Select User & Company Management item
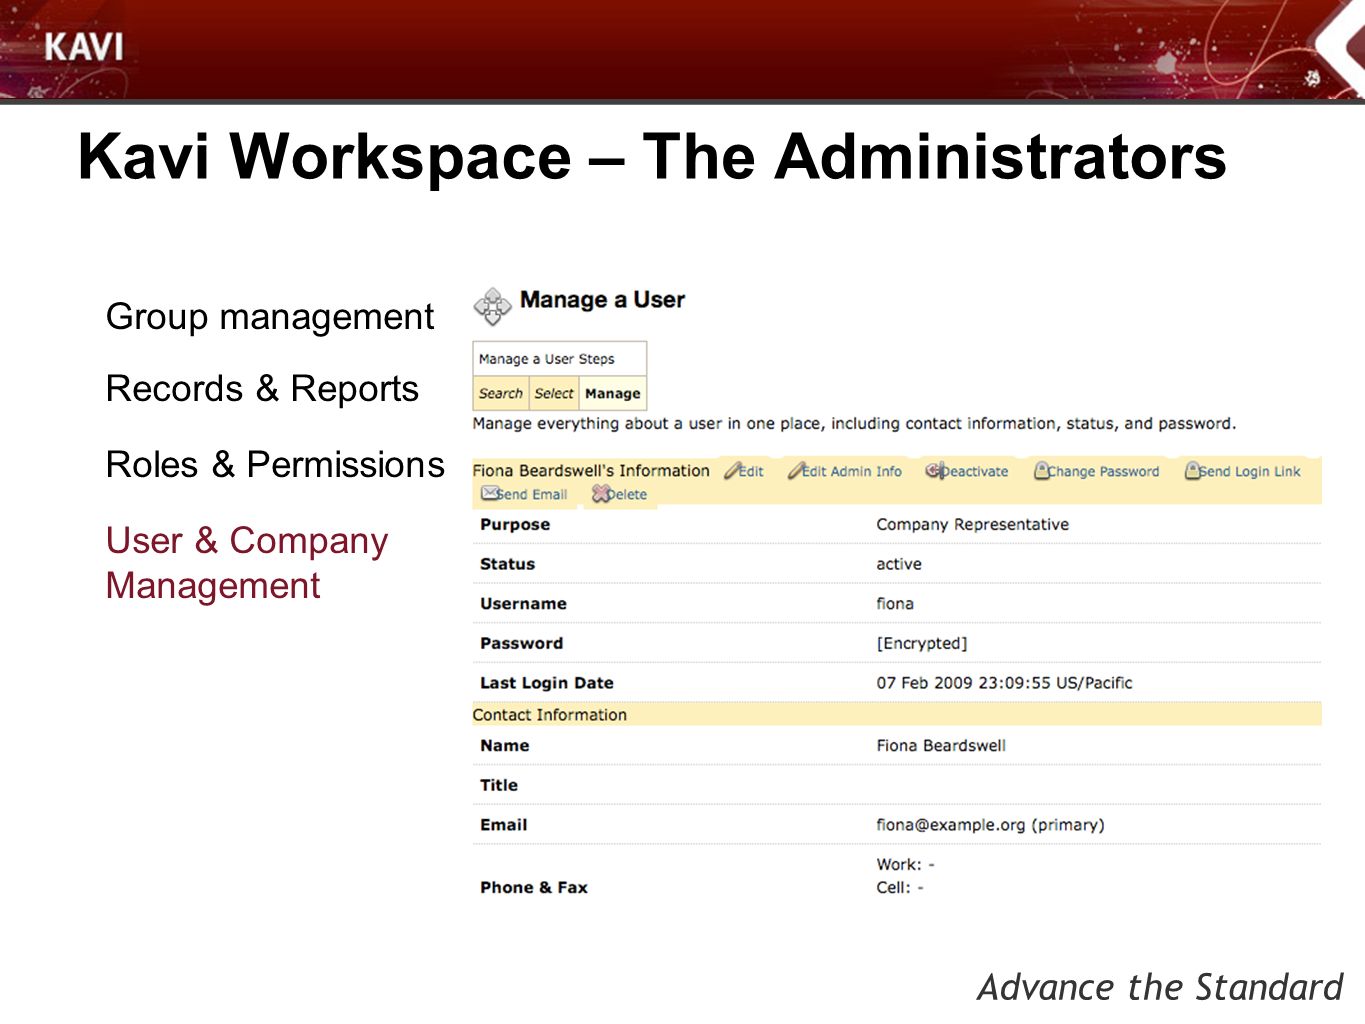 point(247,563)
